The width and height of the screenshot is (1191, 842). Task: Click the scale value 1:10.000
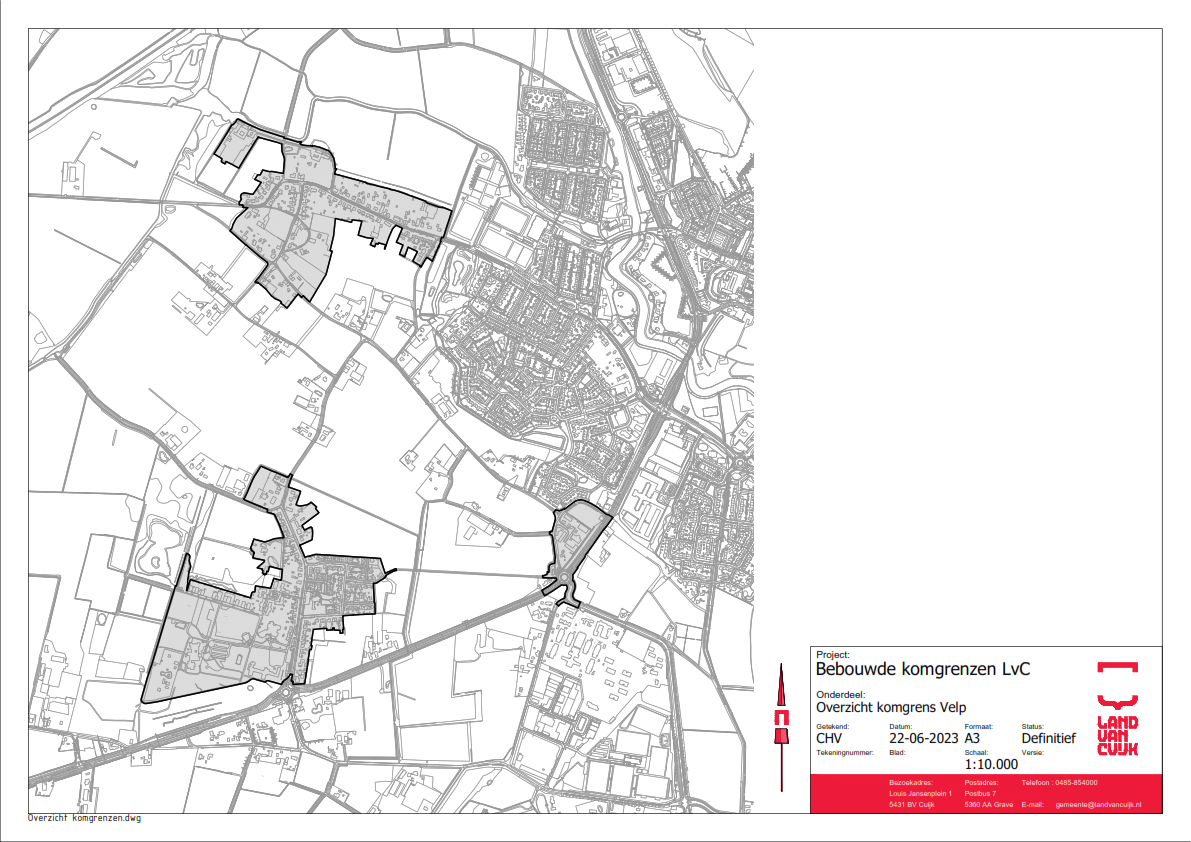pyautogui.click(x=991, y=764)
